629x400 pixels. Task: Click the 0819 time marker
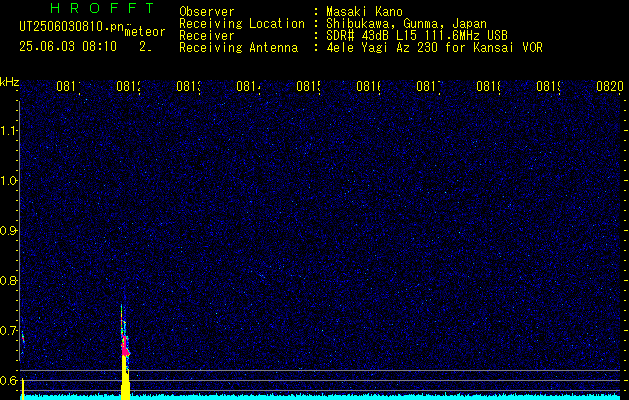pos(548,86)
